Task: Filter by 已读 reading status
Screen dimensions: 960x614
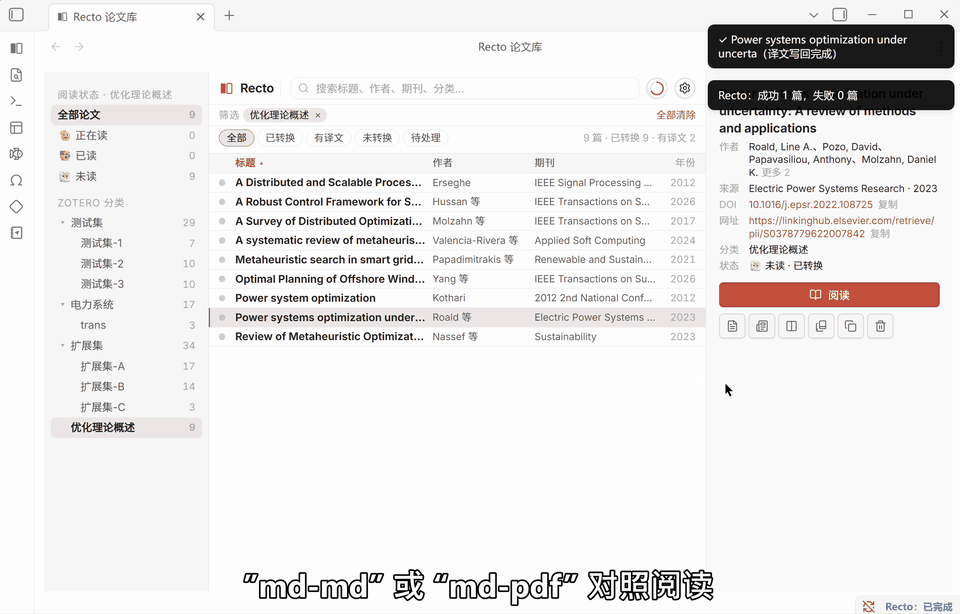Action: (126, 155)
